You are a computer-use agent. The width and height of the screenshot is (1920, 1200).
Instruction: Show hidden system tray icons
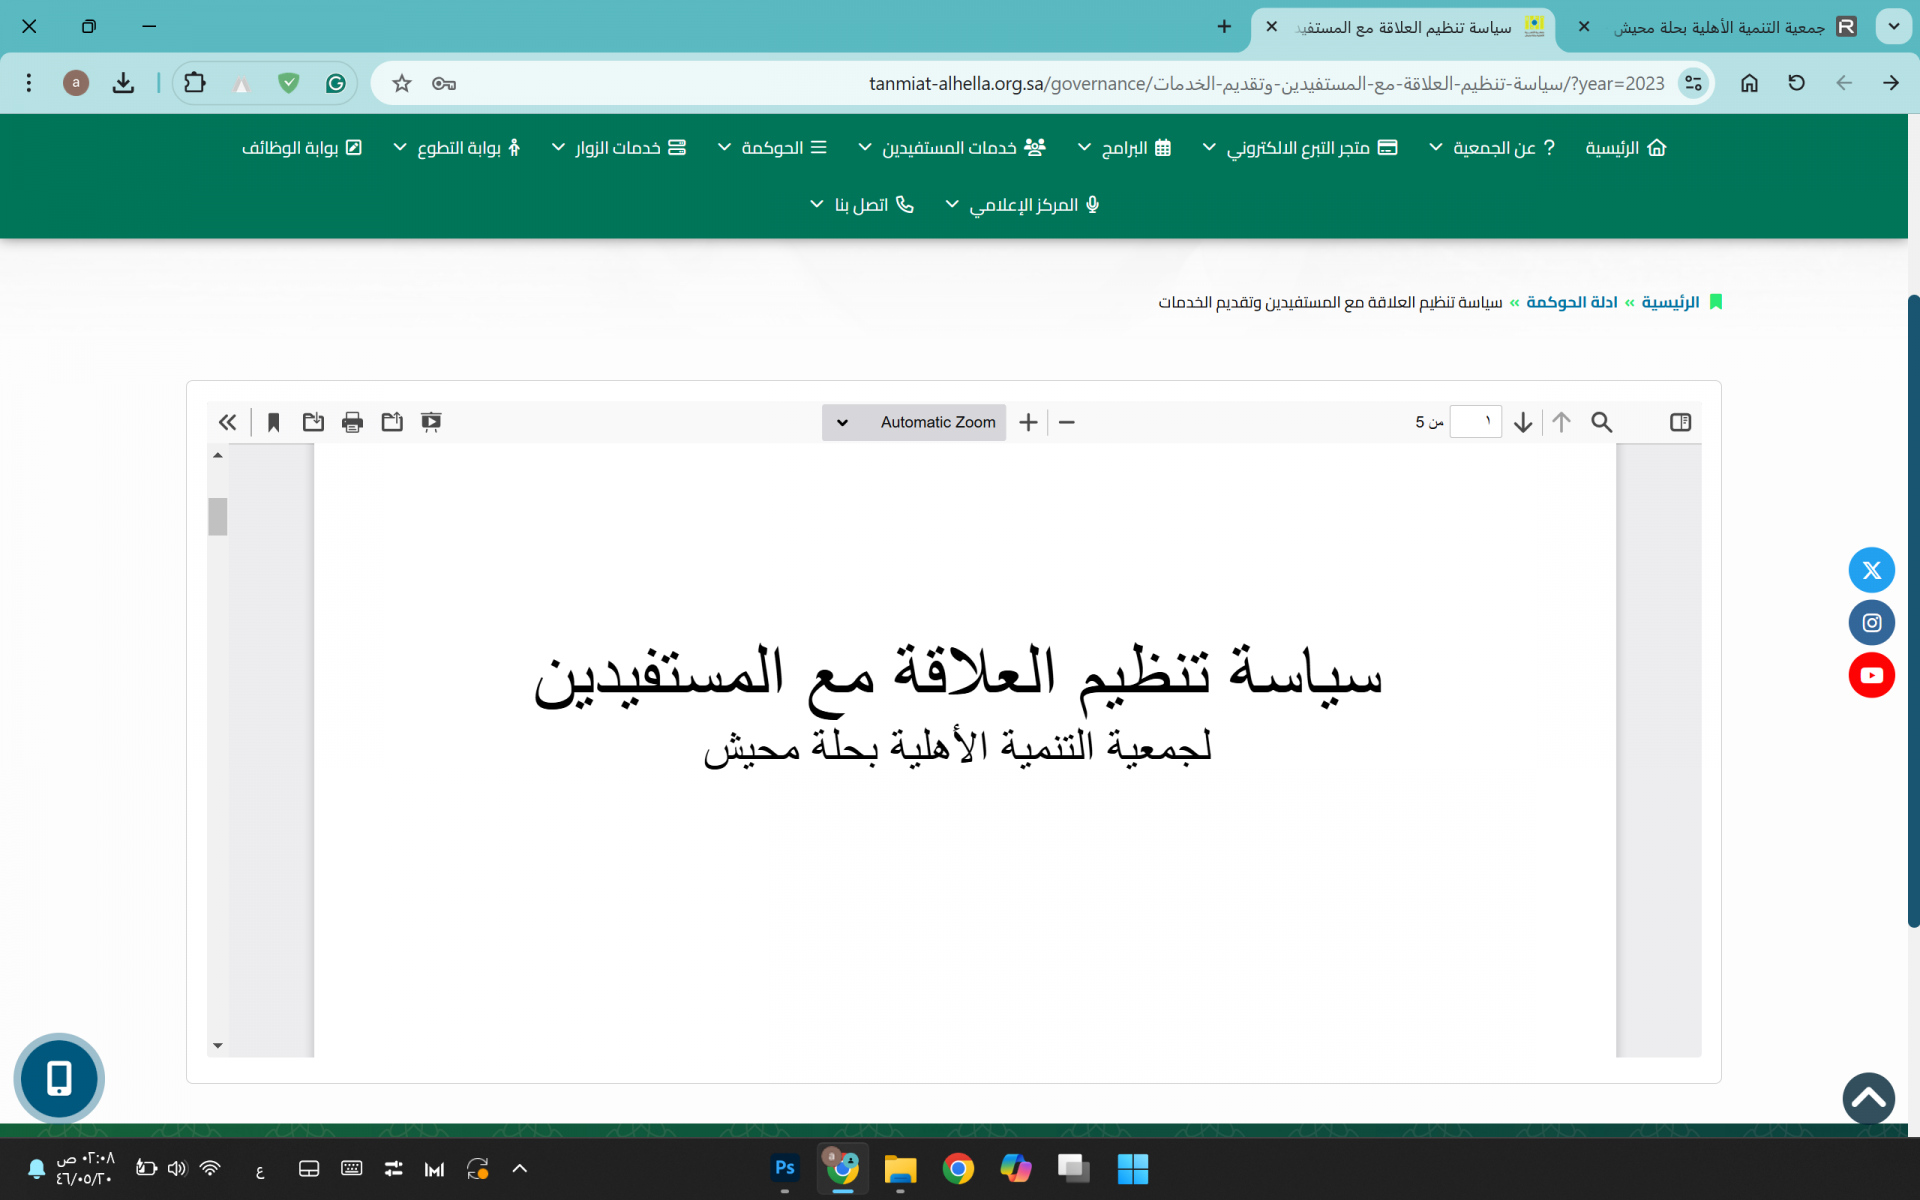(x=520, y=1168)
